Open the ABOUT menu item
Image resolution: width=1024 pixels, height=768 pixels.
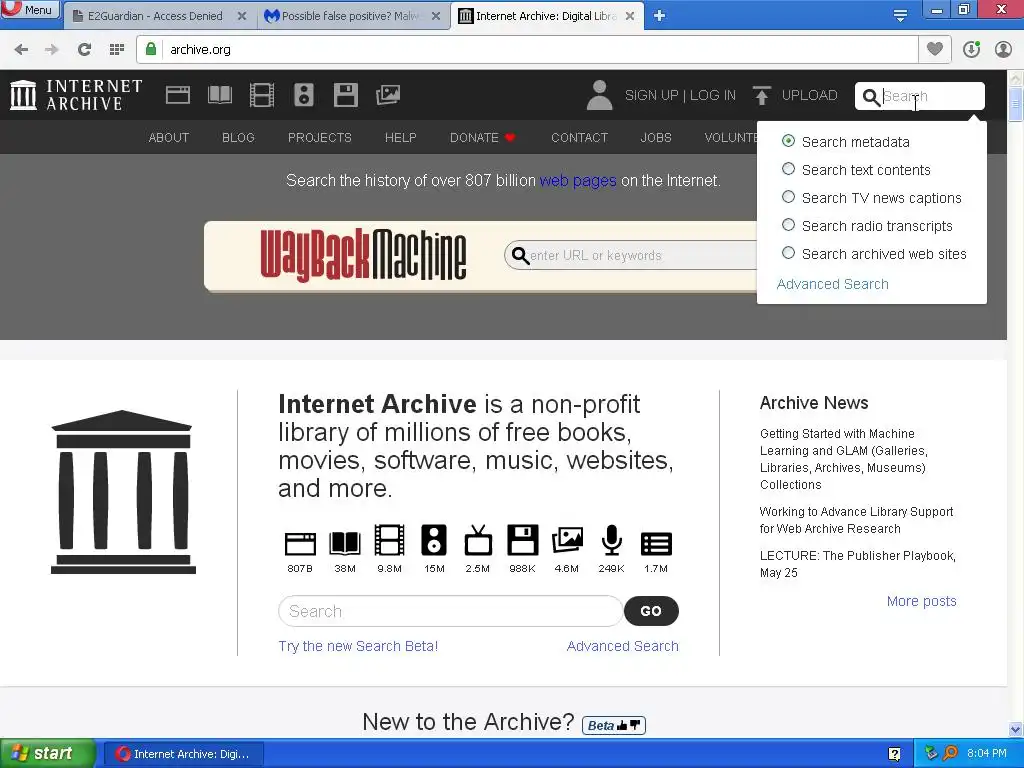pyautogui.click(x=168, y=138)
